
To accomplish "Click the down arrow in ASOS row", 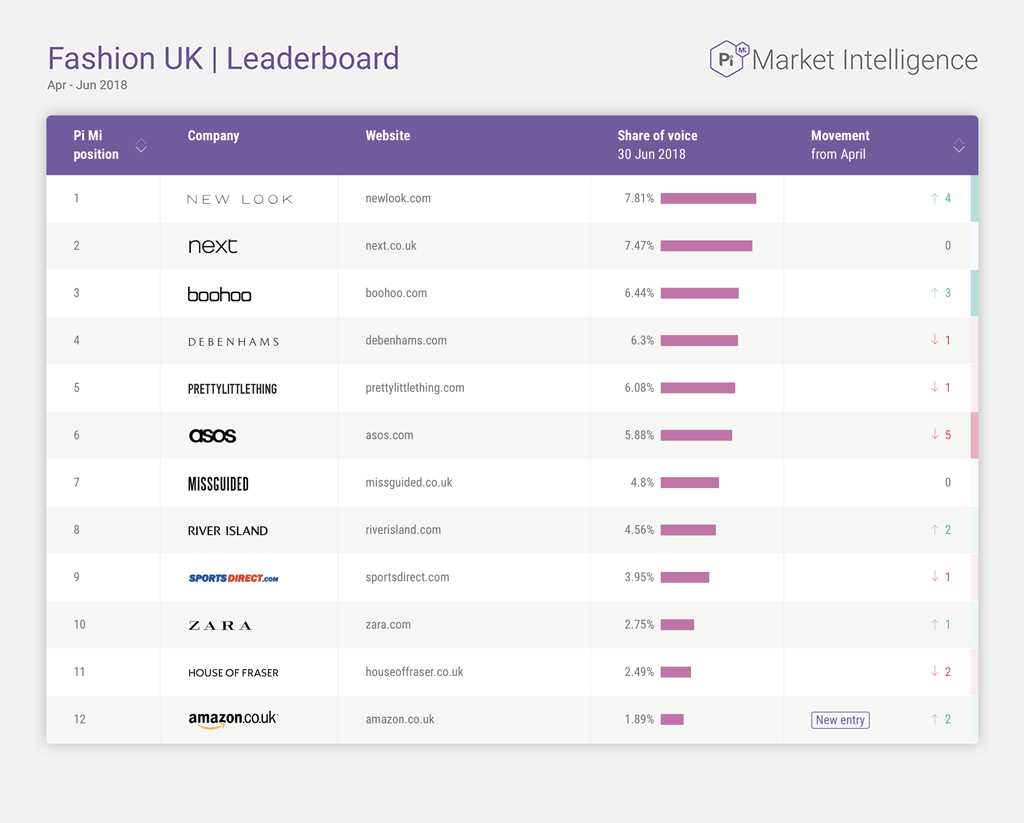I will [x=935, y=434].
